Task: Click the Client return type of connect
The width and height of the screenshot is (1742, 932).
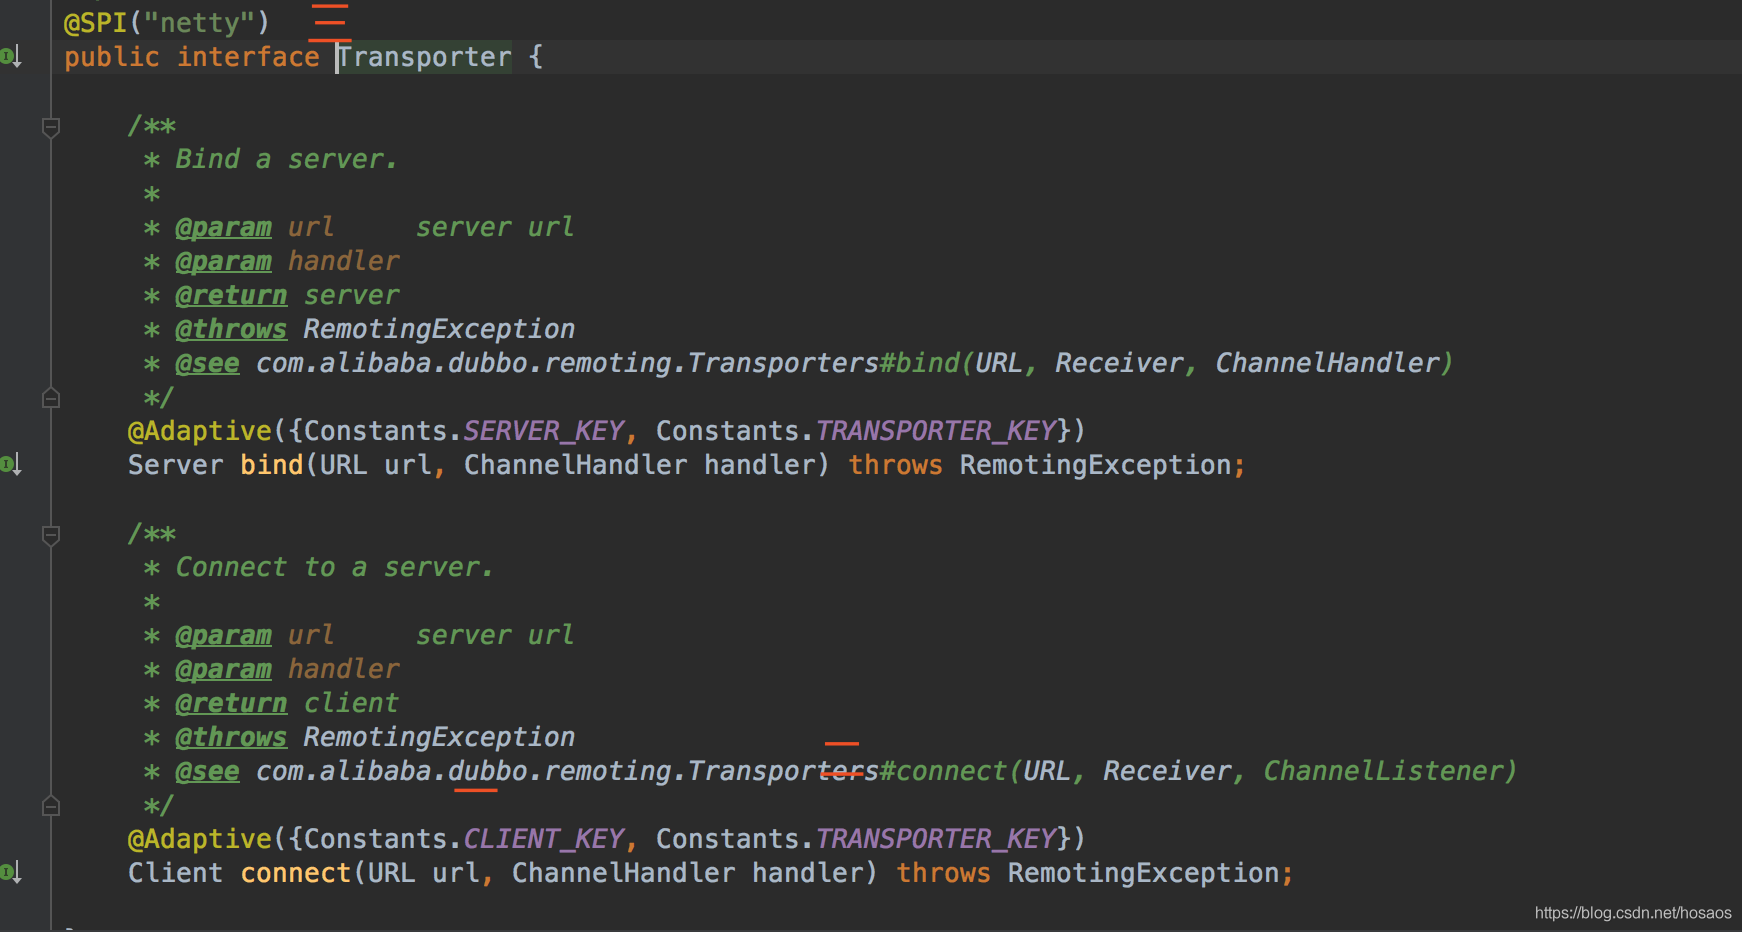Action: click(x=175, y=873)
